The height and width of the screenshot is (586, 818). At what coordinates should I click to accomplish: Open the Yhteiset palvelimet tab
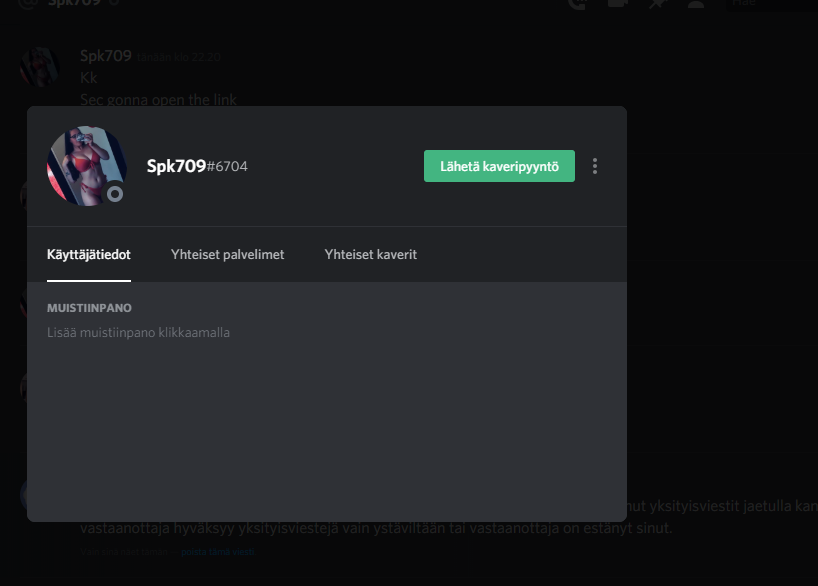pos(227,255)
